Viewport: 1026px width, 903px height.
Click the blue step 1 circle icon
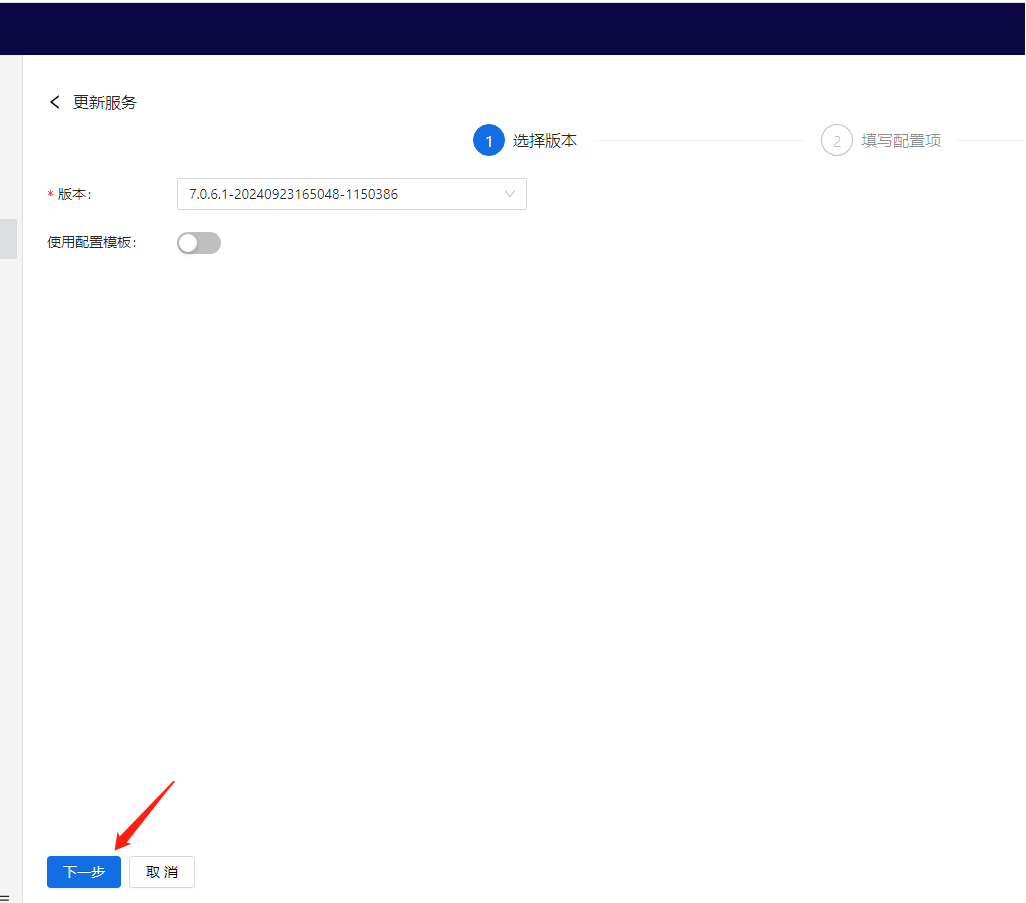489,140
